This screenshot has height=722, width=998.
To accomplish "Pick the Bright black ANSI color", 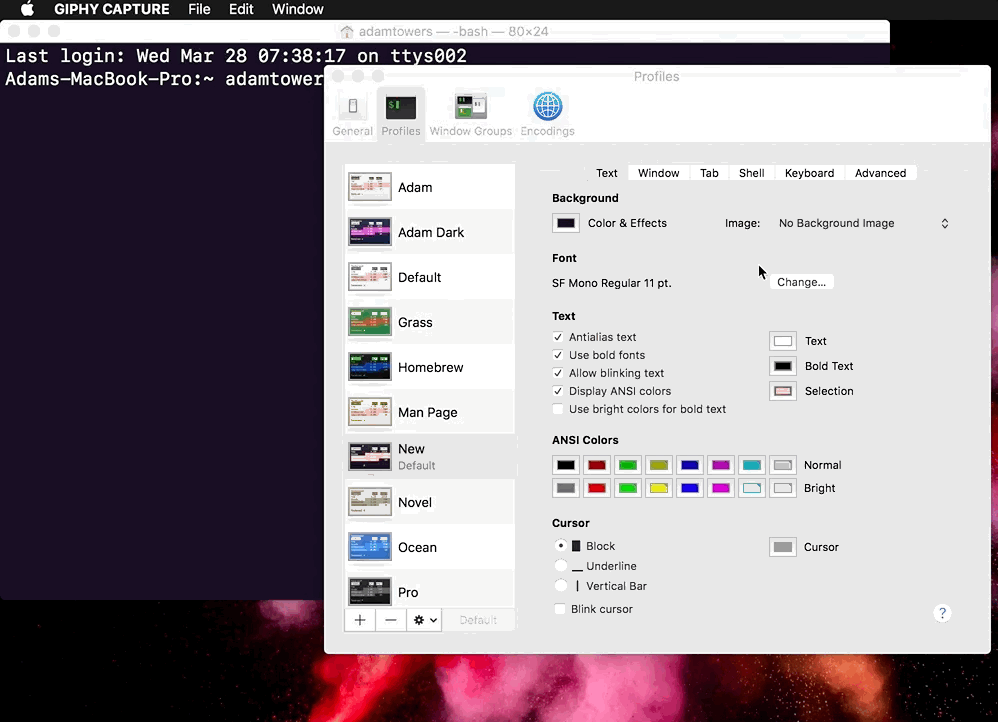I will point(566,488).
